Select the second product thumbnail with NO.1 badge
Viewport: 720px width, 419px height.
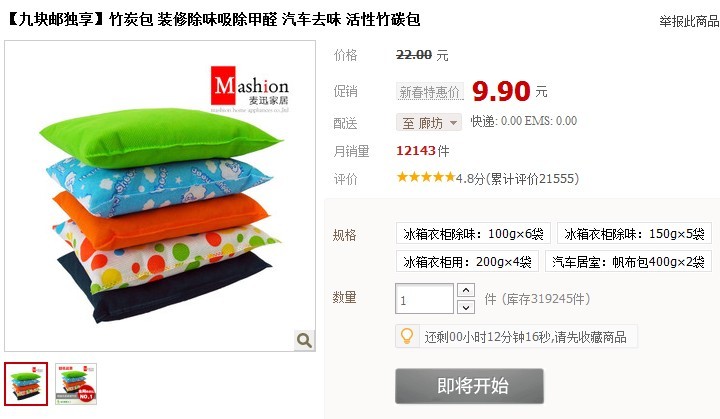pyautogui.click(x=76, y=384)
